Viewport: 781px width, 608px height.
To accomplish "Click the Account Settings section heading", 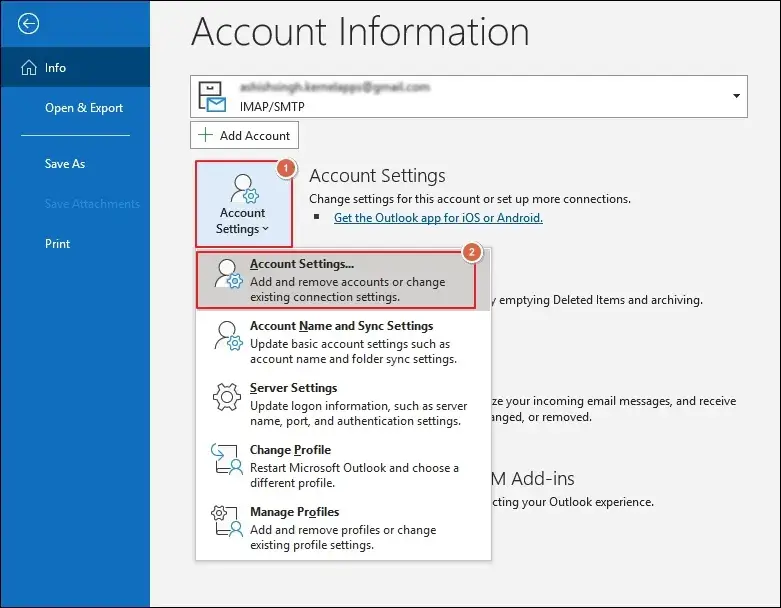I will point(377,175).
